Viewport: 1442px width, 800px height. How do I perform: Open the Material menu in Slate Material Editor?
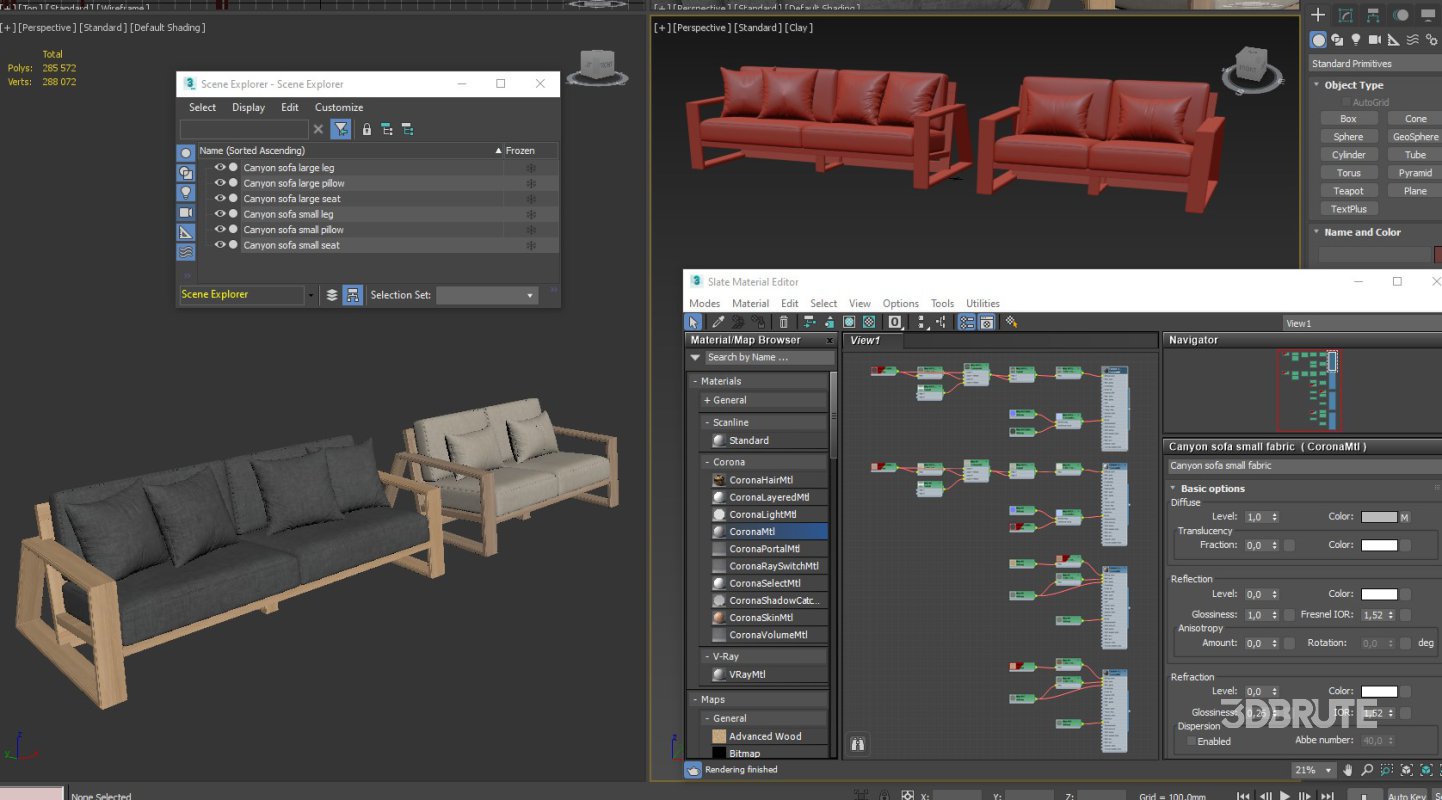click(750, 303)
